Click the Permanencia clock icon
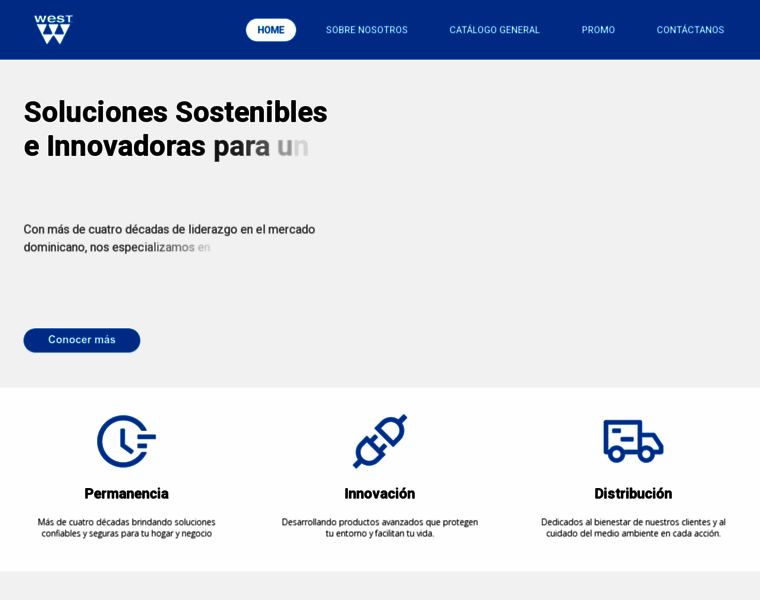The width and height of the screenshot is (760, 600). click(x=127, y=441)
